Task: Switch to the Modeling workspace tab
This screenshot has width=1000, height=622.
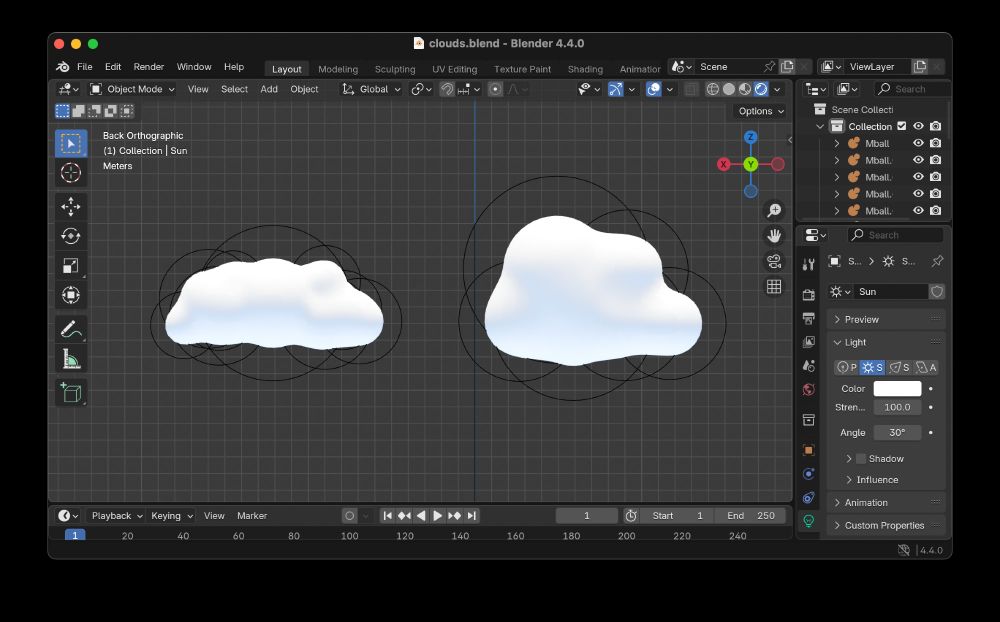Action: point(338,69)
